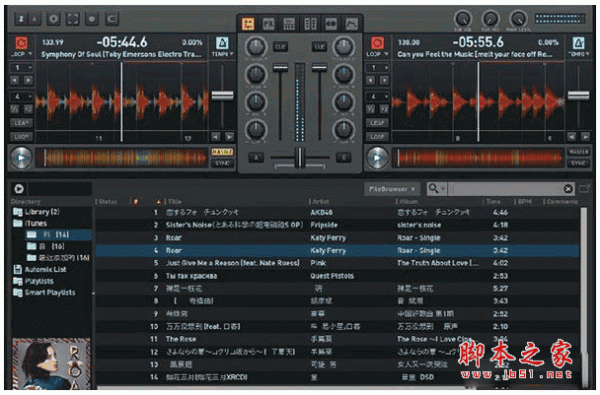The width and height of the screenshot is (600, 395).
Task: Play the left deck track
Action: click(x=21, y=157)
